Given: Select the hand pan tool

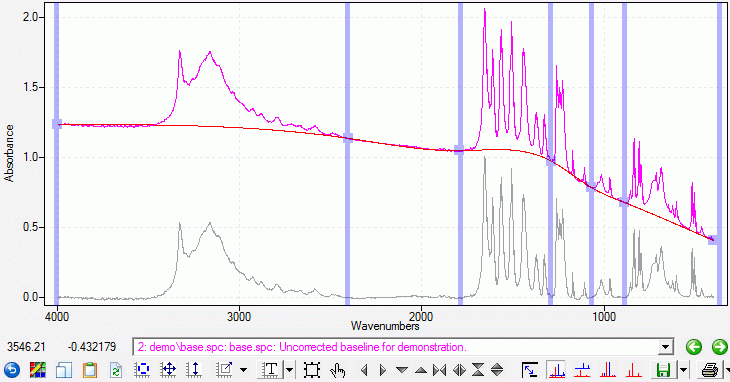Looking at the screenshot, I should tap(338, 370).
